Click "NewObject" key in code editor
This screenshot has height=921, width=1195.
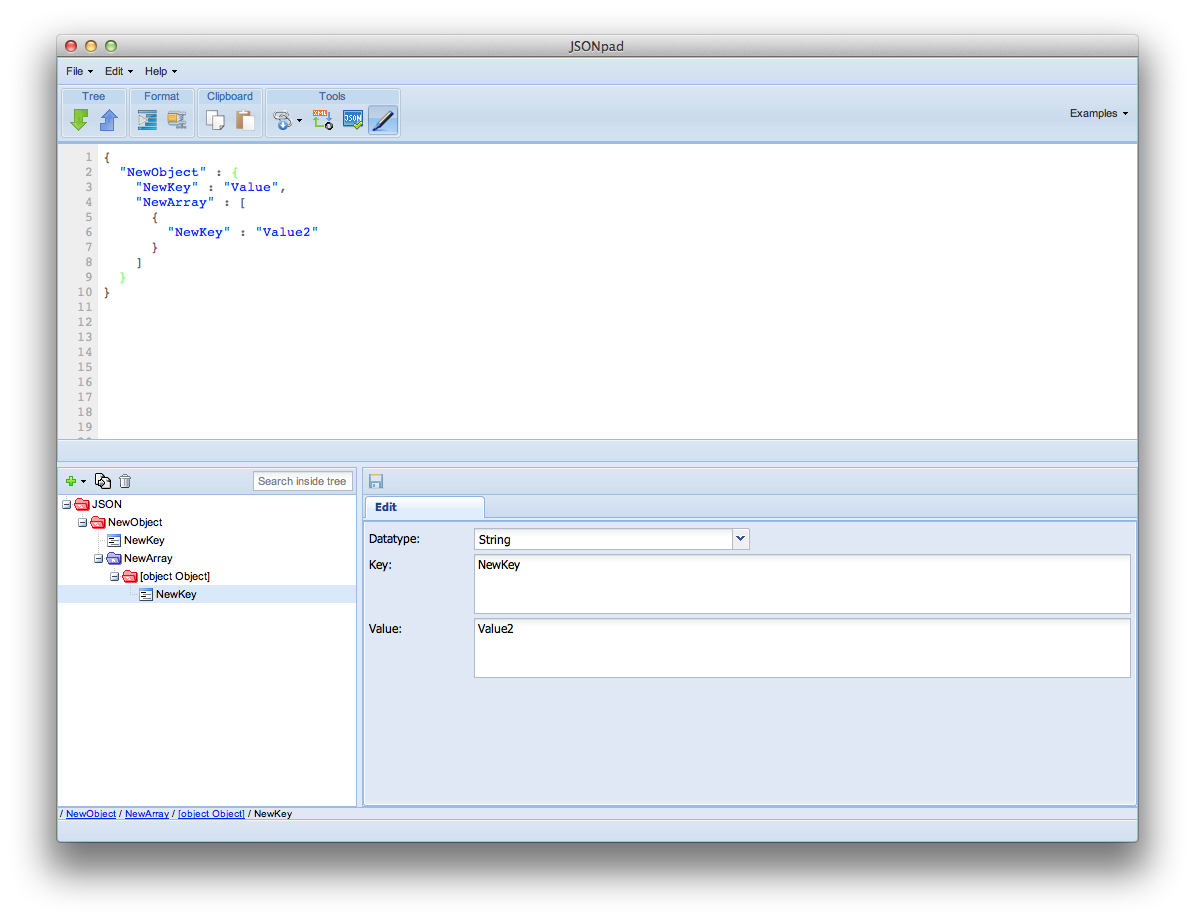coord(162,172)
